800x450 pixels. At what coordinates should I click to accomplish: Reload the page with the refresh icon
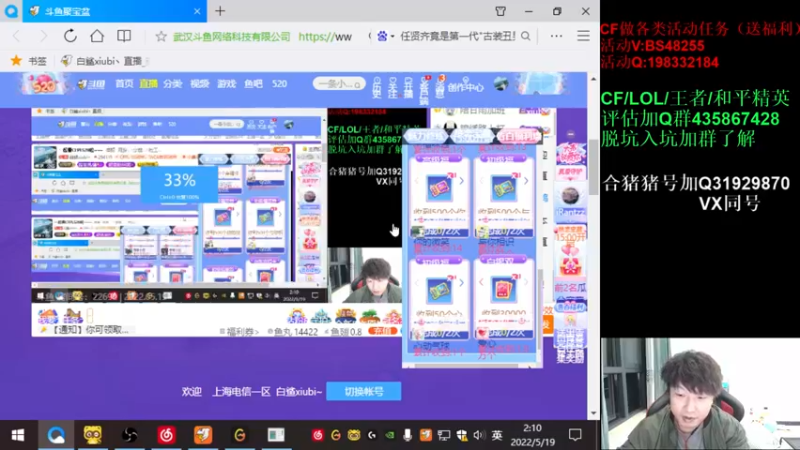70,36
